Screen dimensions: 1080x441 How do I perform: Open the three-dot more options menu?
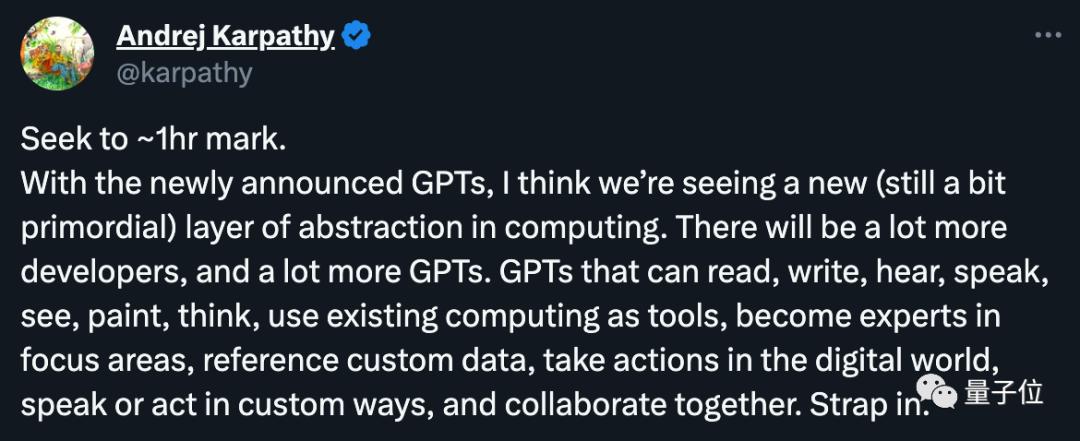pos(1048,35)
